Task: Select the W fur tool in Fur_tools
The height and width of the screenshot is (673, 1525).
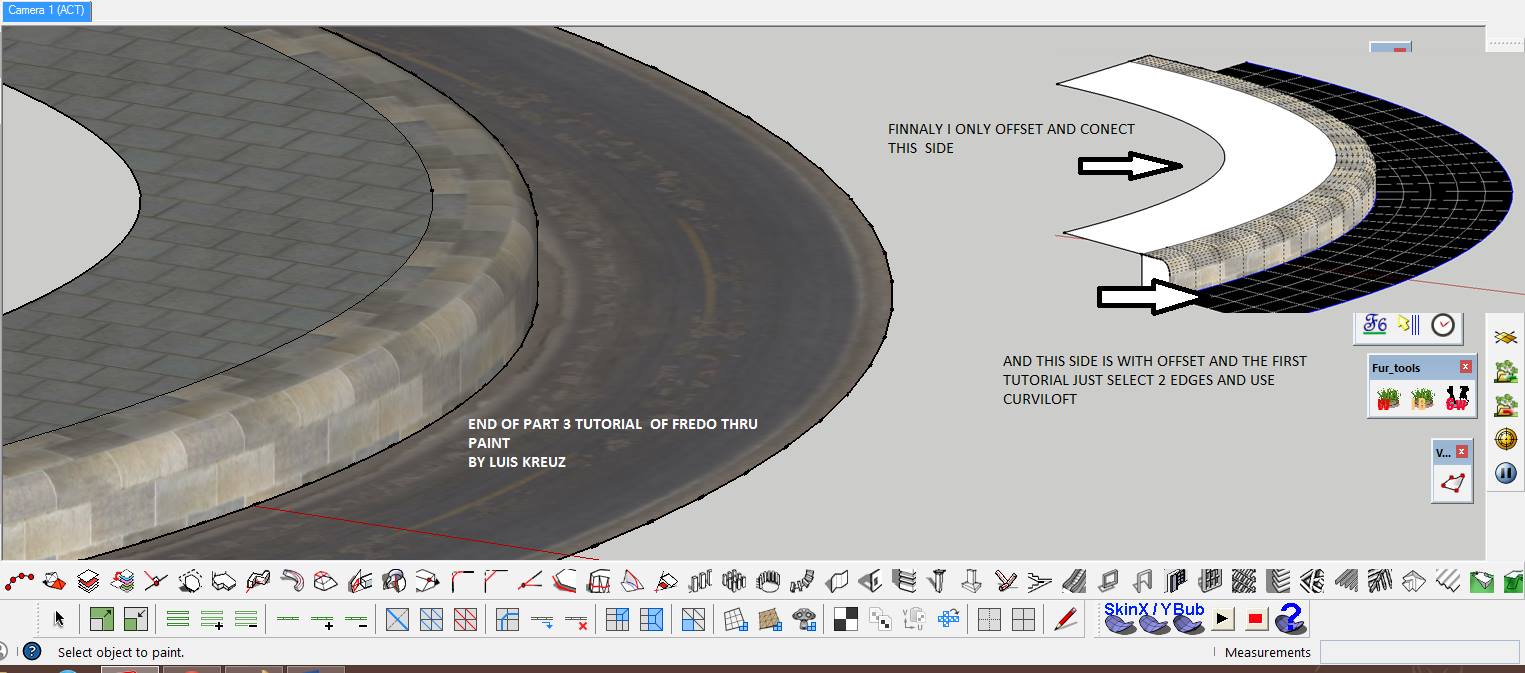Action: [x=1388, y=397]
